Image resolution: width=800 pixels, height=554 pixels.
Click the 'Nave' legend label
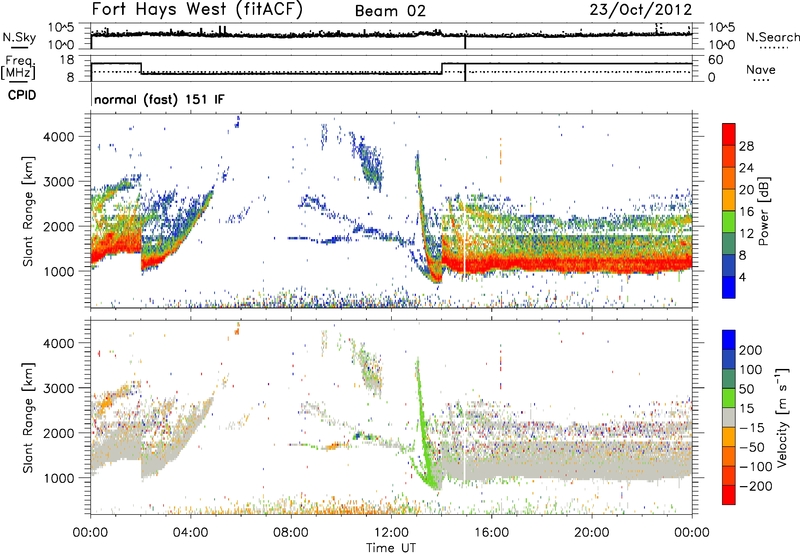(x=760, y=69)
